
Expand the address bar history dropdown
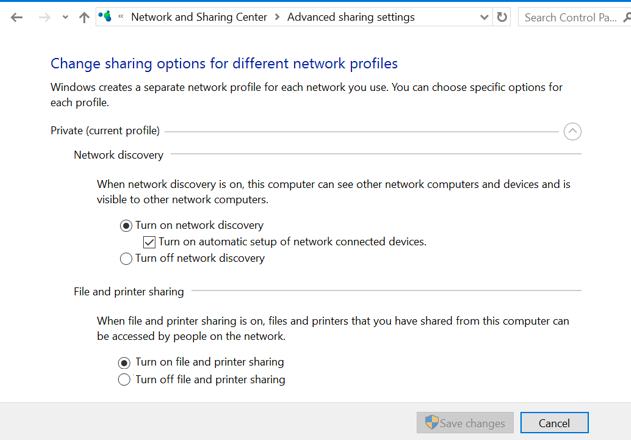pos(484,17)
